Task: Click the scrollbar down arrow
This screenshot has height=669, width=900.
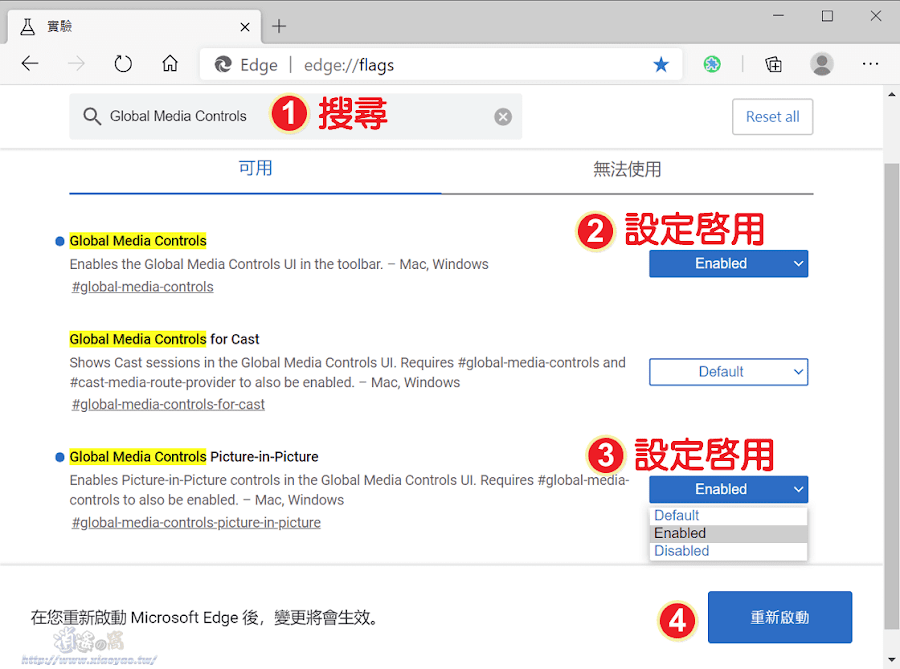Action: pyautogui.click(x=891, y=660)
